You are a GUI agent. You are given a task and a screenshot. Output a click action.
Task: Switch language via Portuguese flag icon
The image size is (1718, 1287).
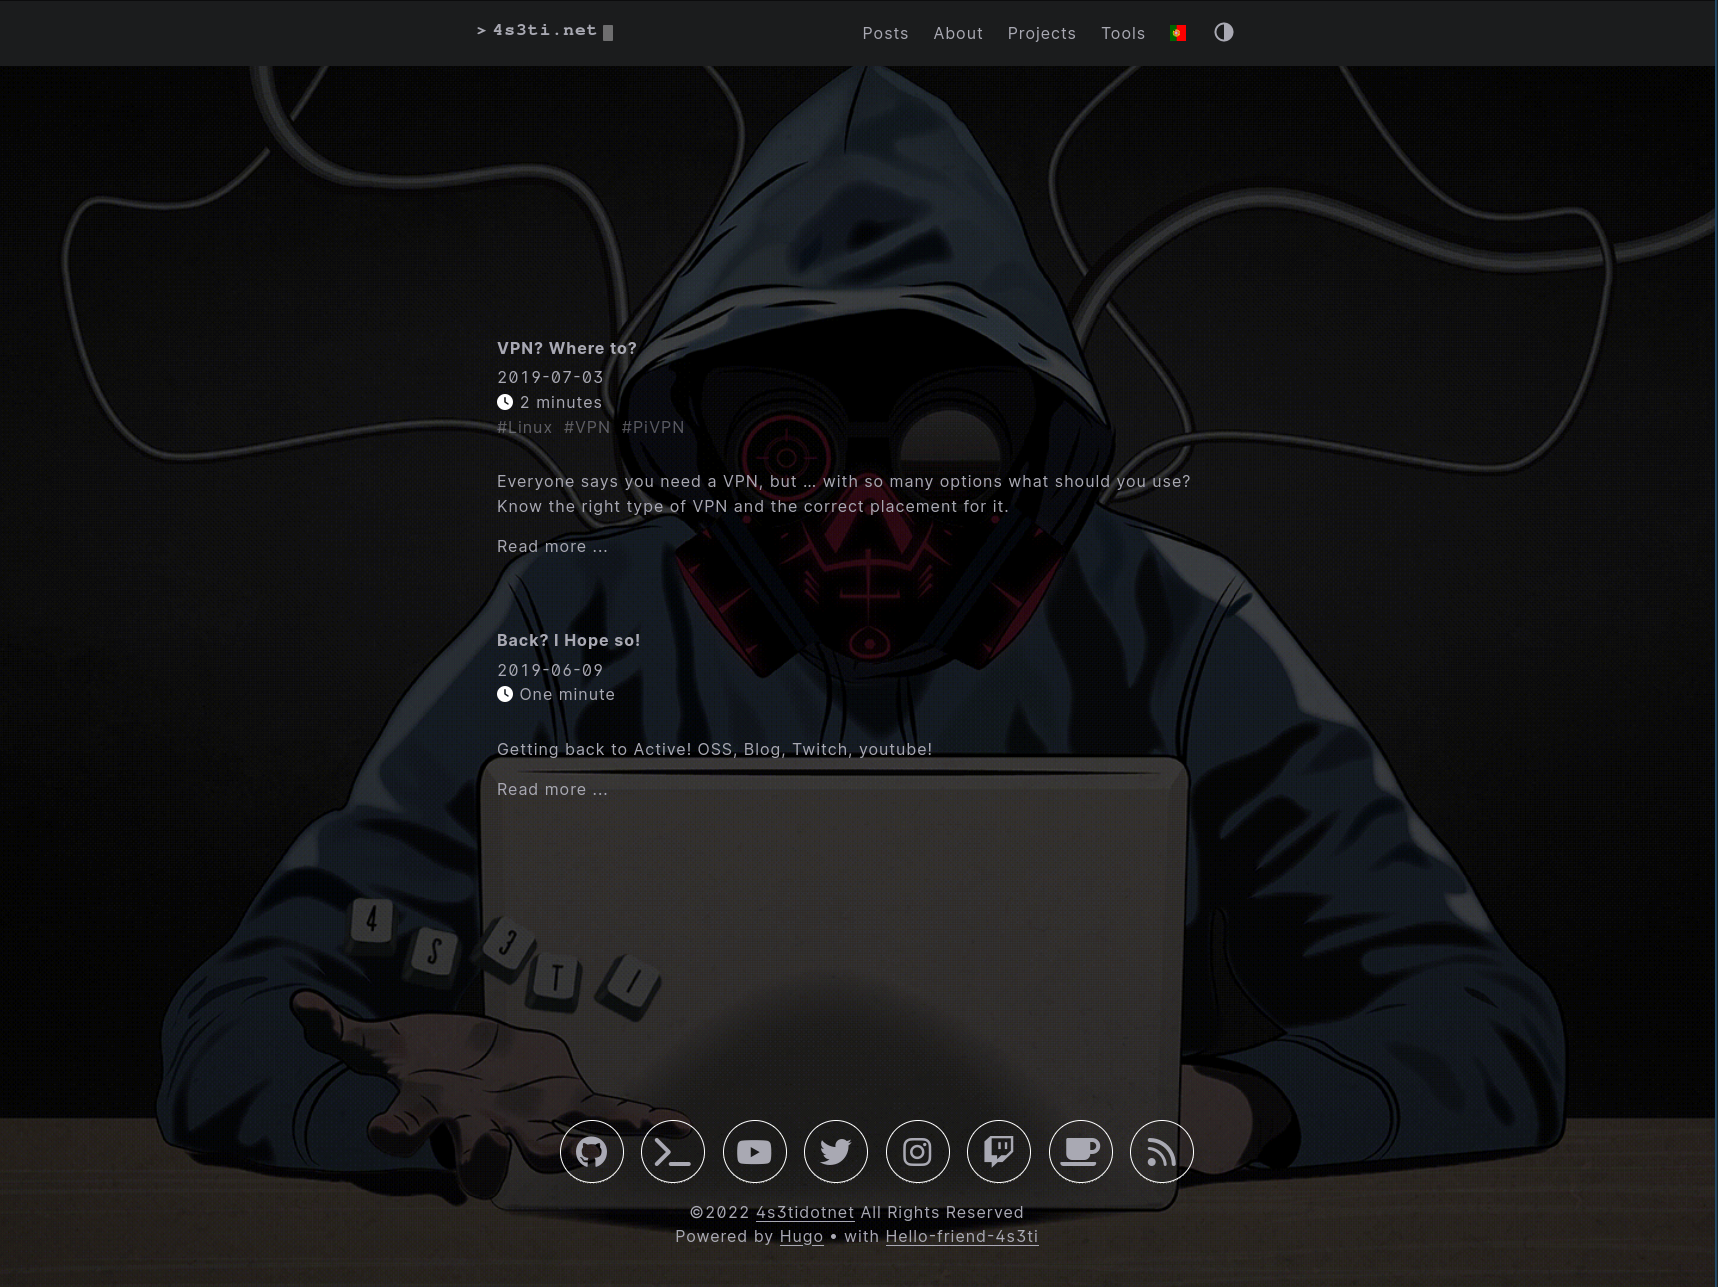pyautogui.click(x=1178, y=33)
